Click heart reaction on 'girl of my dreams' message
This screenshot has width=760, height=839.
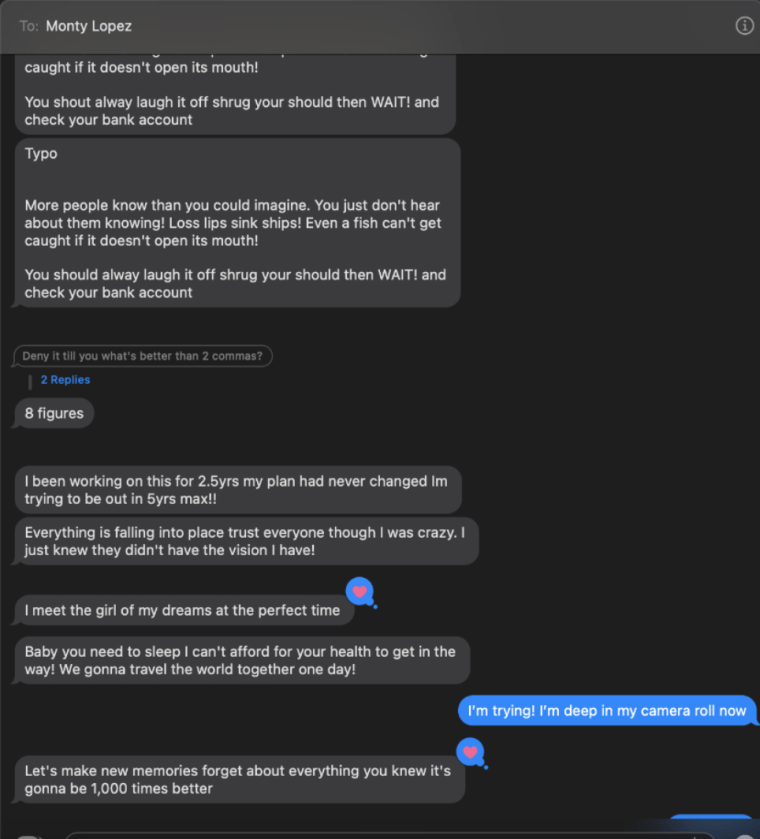pyautogui.click(x=360, y=592)
